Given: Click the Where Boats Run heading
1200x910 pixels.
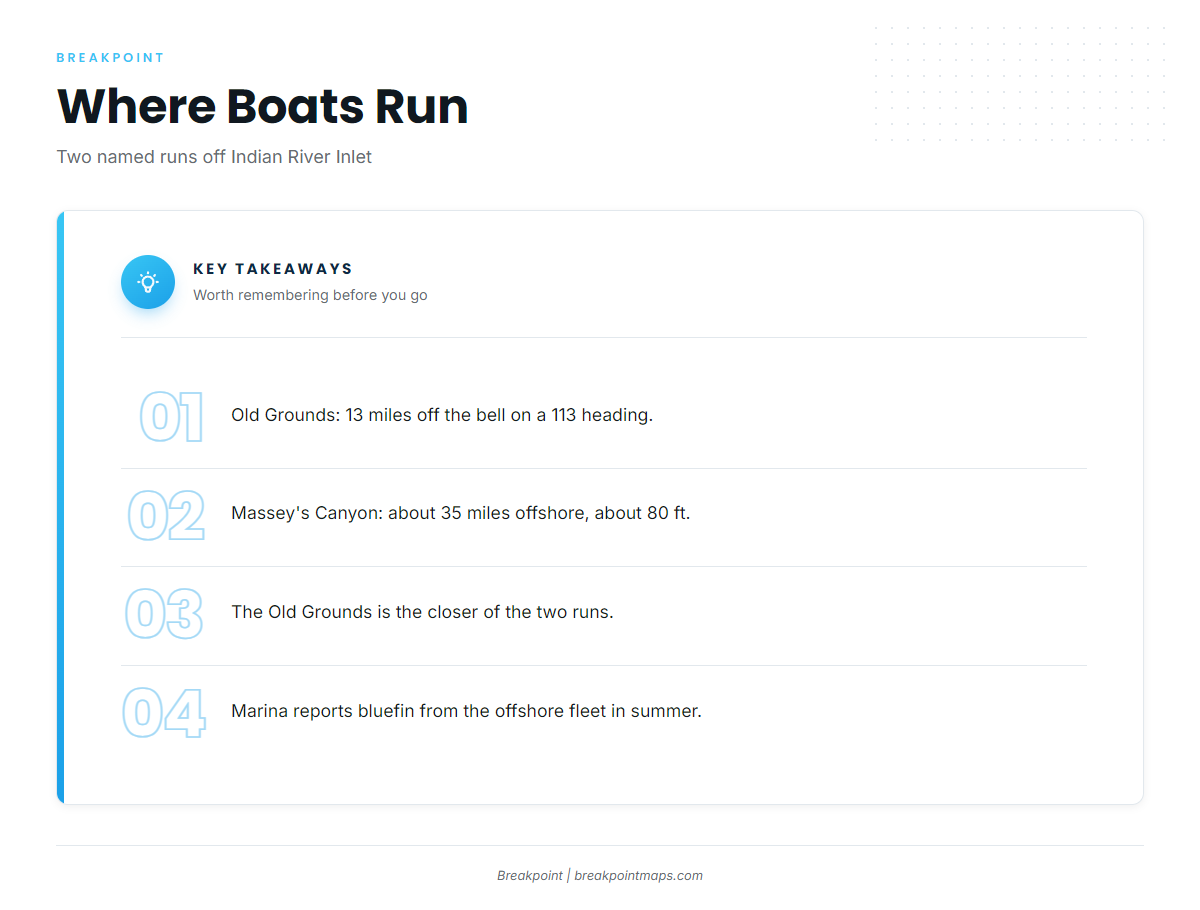Looking at the screenshot, I should [x=263, y=106].
